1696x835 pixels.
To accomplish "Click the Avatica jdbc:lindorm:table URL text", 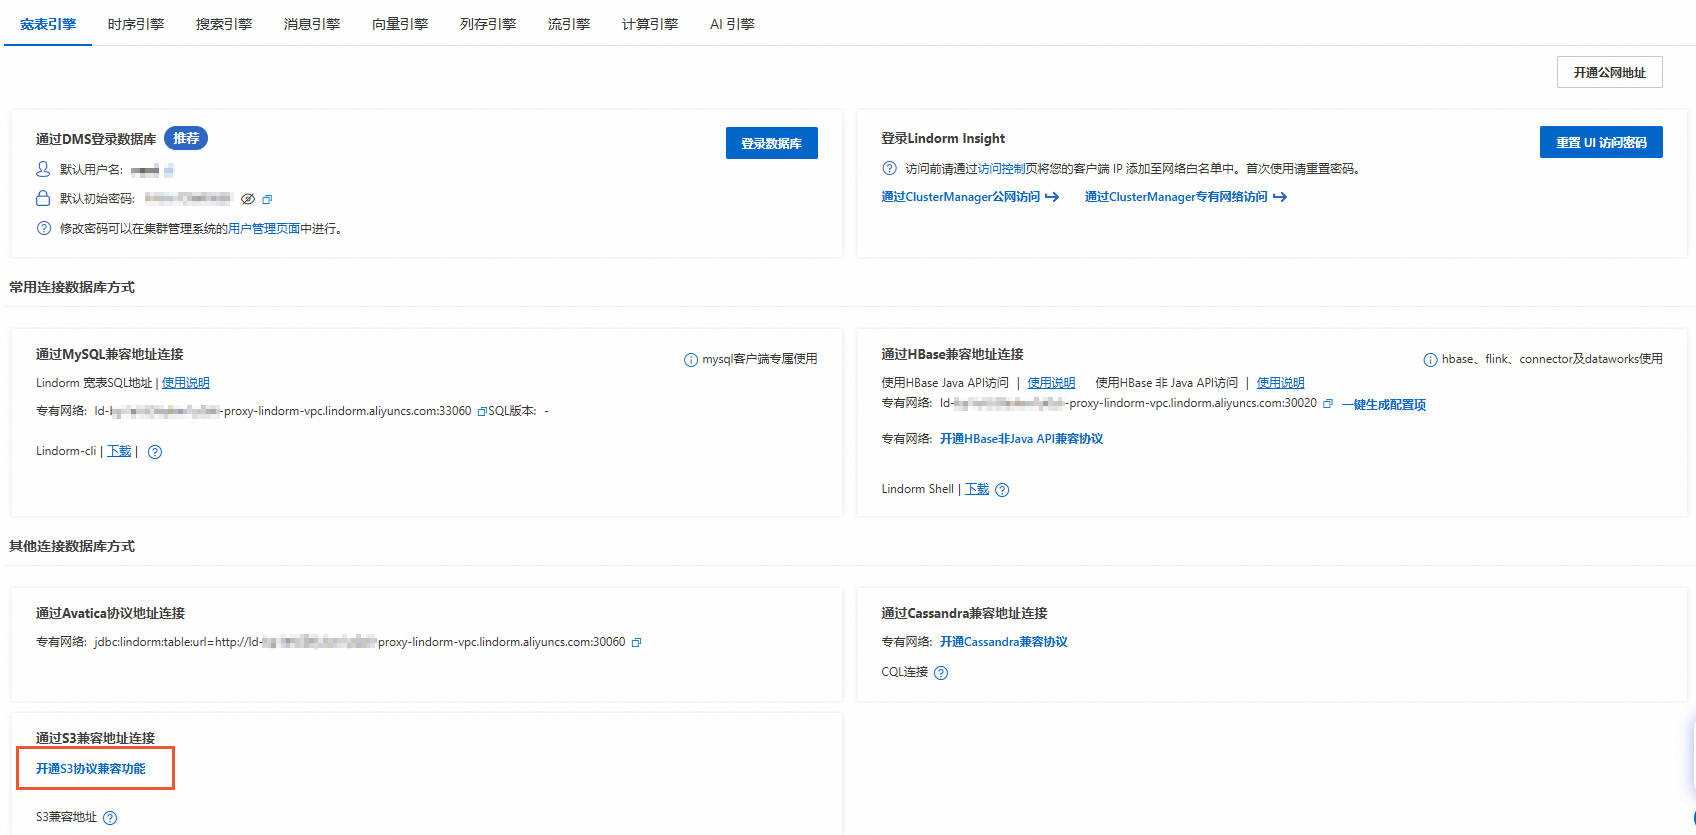I will click(360, 642).
